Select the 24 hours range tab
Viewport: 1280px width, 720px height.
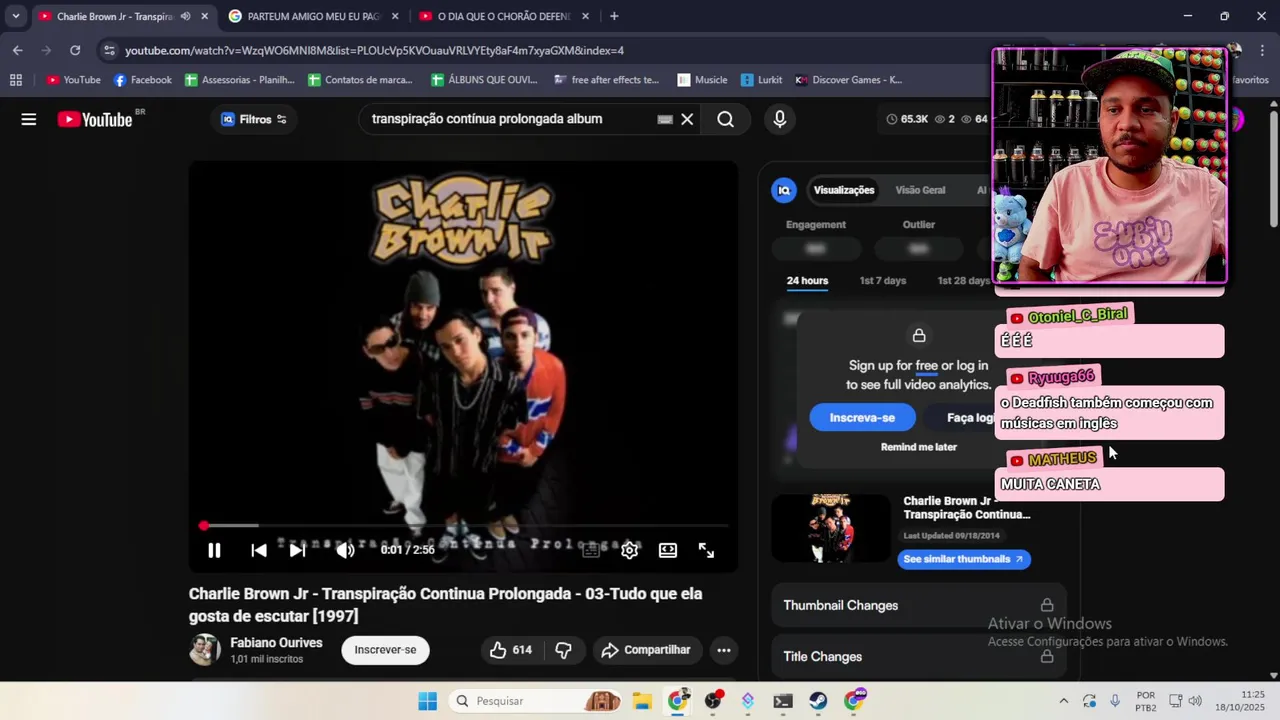[807, 281]
